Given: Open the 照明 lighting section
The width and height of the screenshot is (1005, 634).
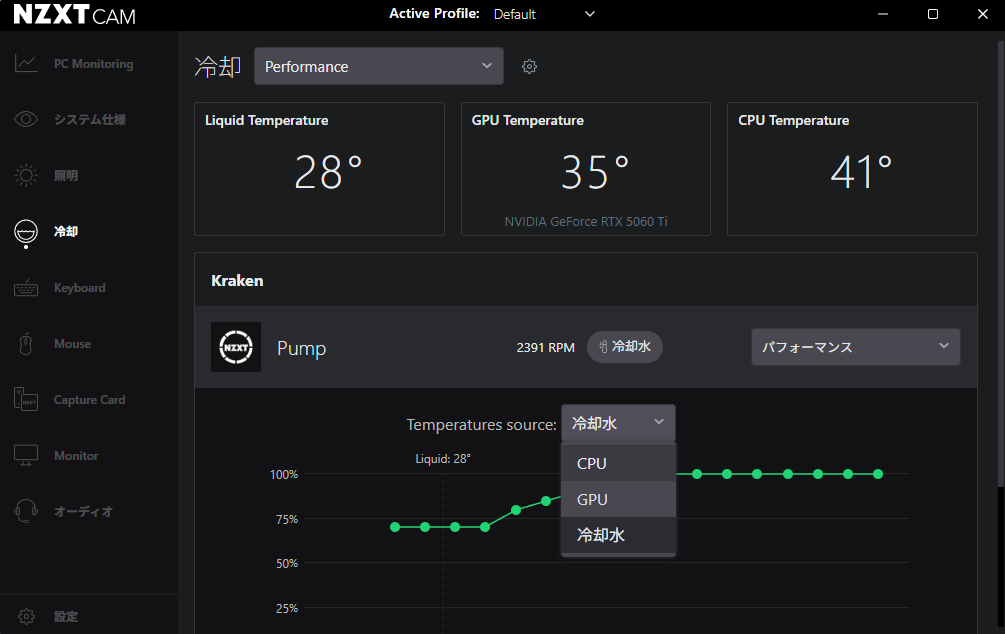Looking at the screenshot, I should (x=66, y=175).
